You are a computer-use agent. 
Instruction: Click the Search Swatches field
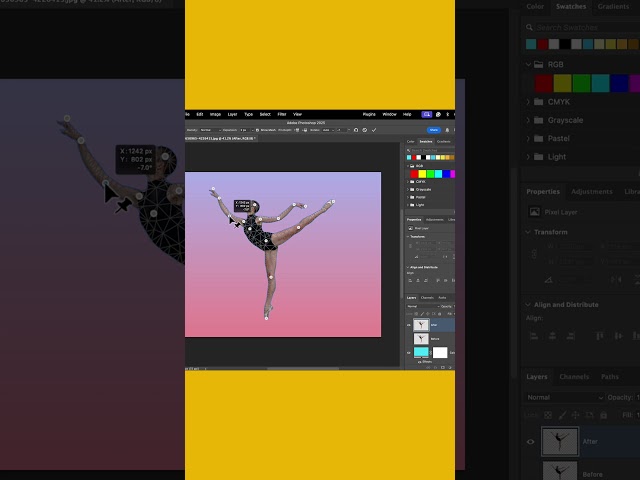[x=431, y=151]
